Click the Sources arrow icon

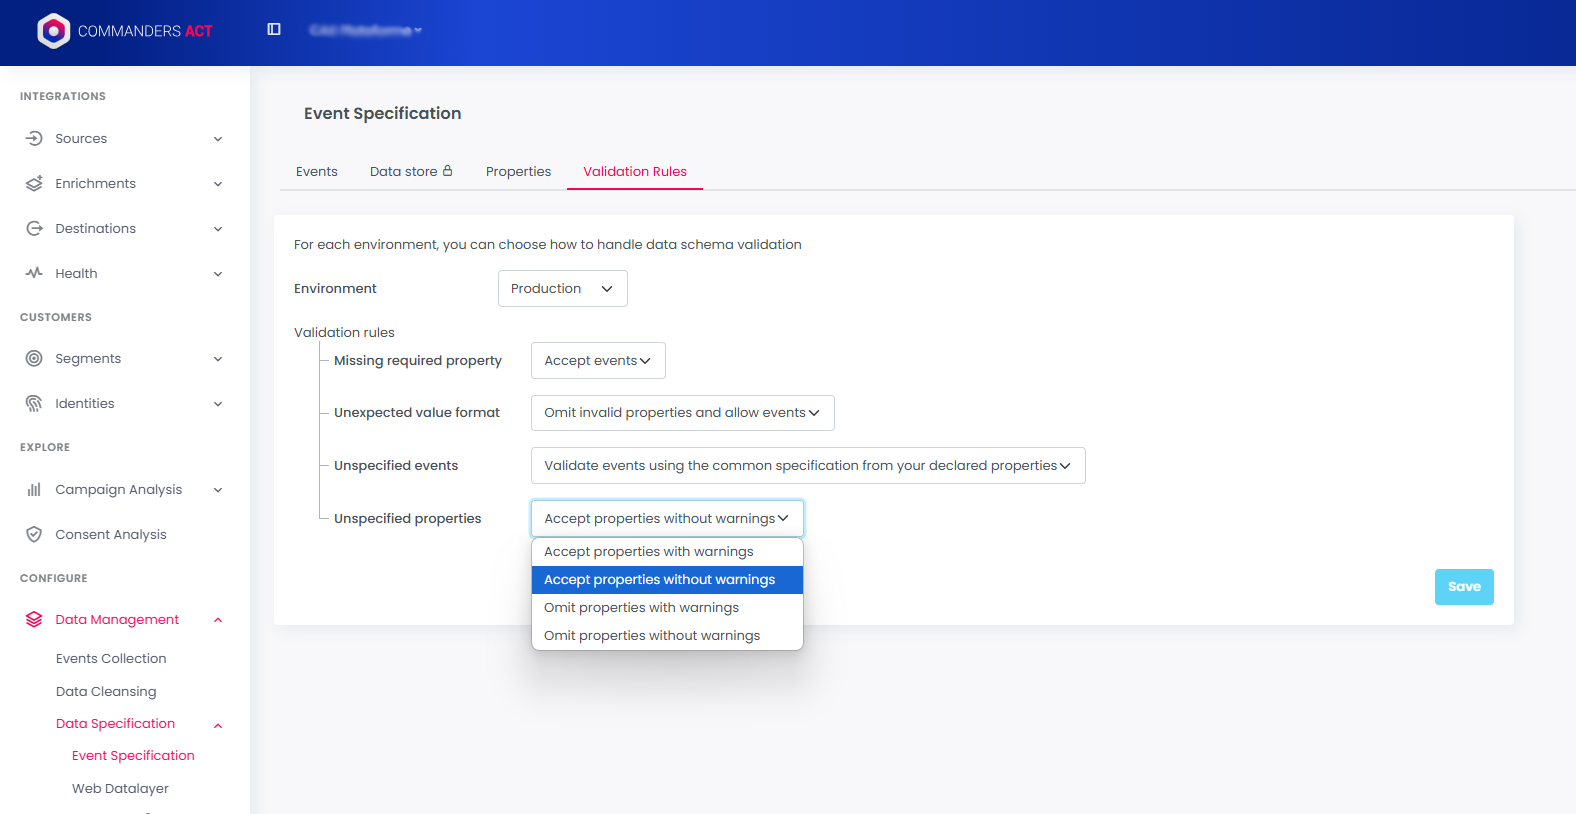tap(34, 139)
